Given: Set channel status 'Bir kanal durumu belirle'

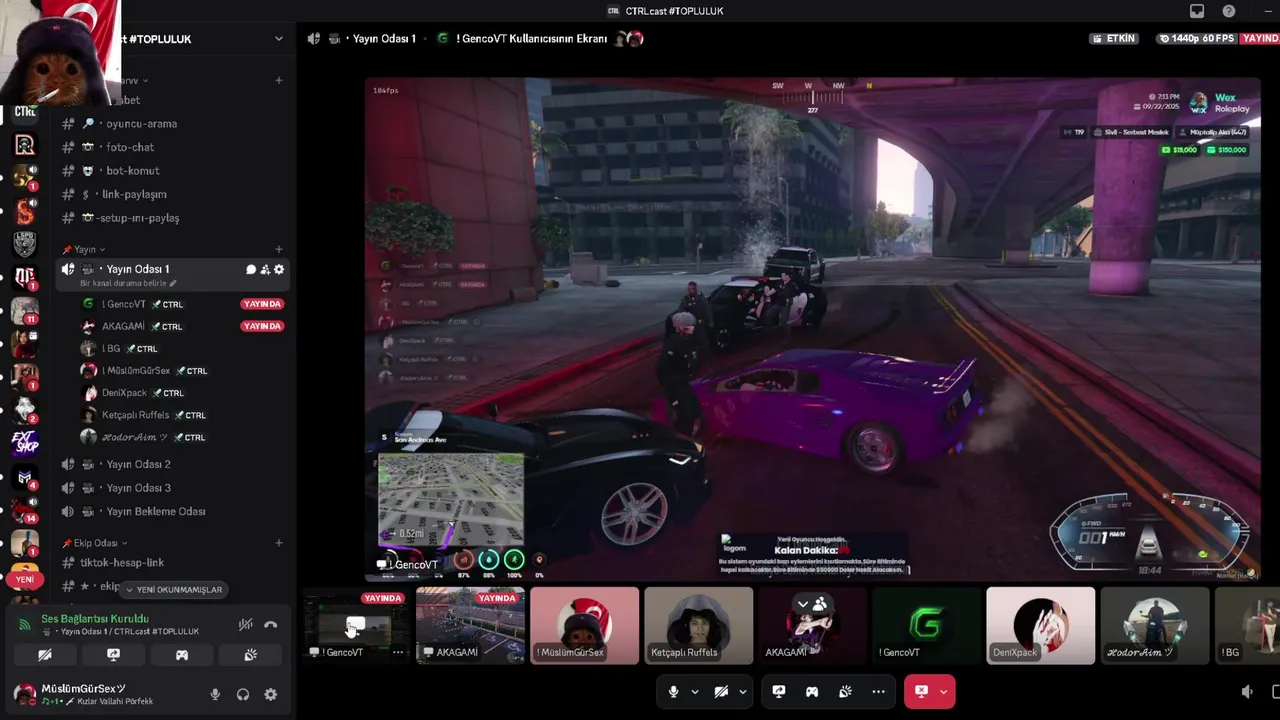Looking at the screenshot, I should tap(128, 283).
